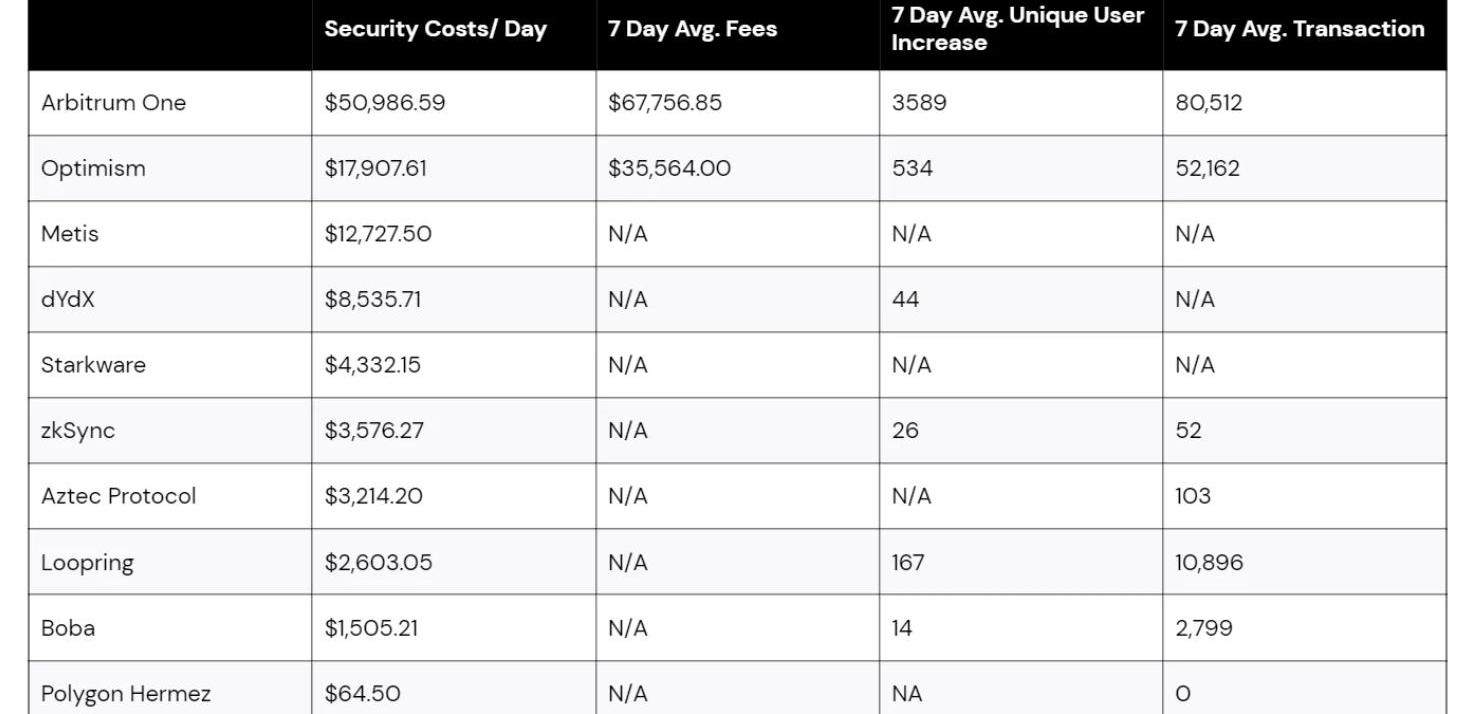Screen dimensions: 1474x714
Task: Select the "7 Day Avg. Unique User Increase" header
Action: click(1017, 29)
